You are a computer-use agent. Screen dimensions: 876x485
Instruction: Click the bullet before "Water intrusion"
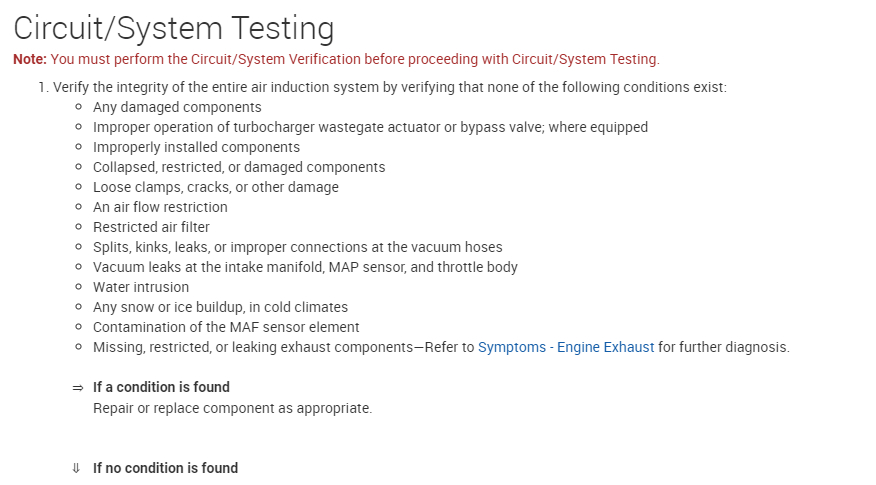pos(78,287)
